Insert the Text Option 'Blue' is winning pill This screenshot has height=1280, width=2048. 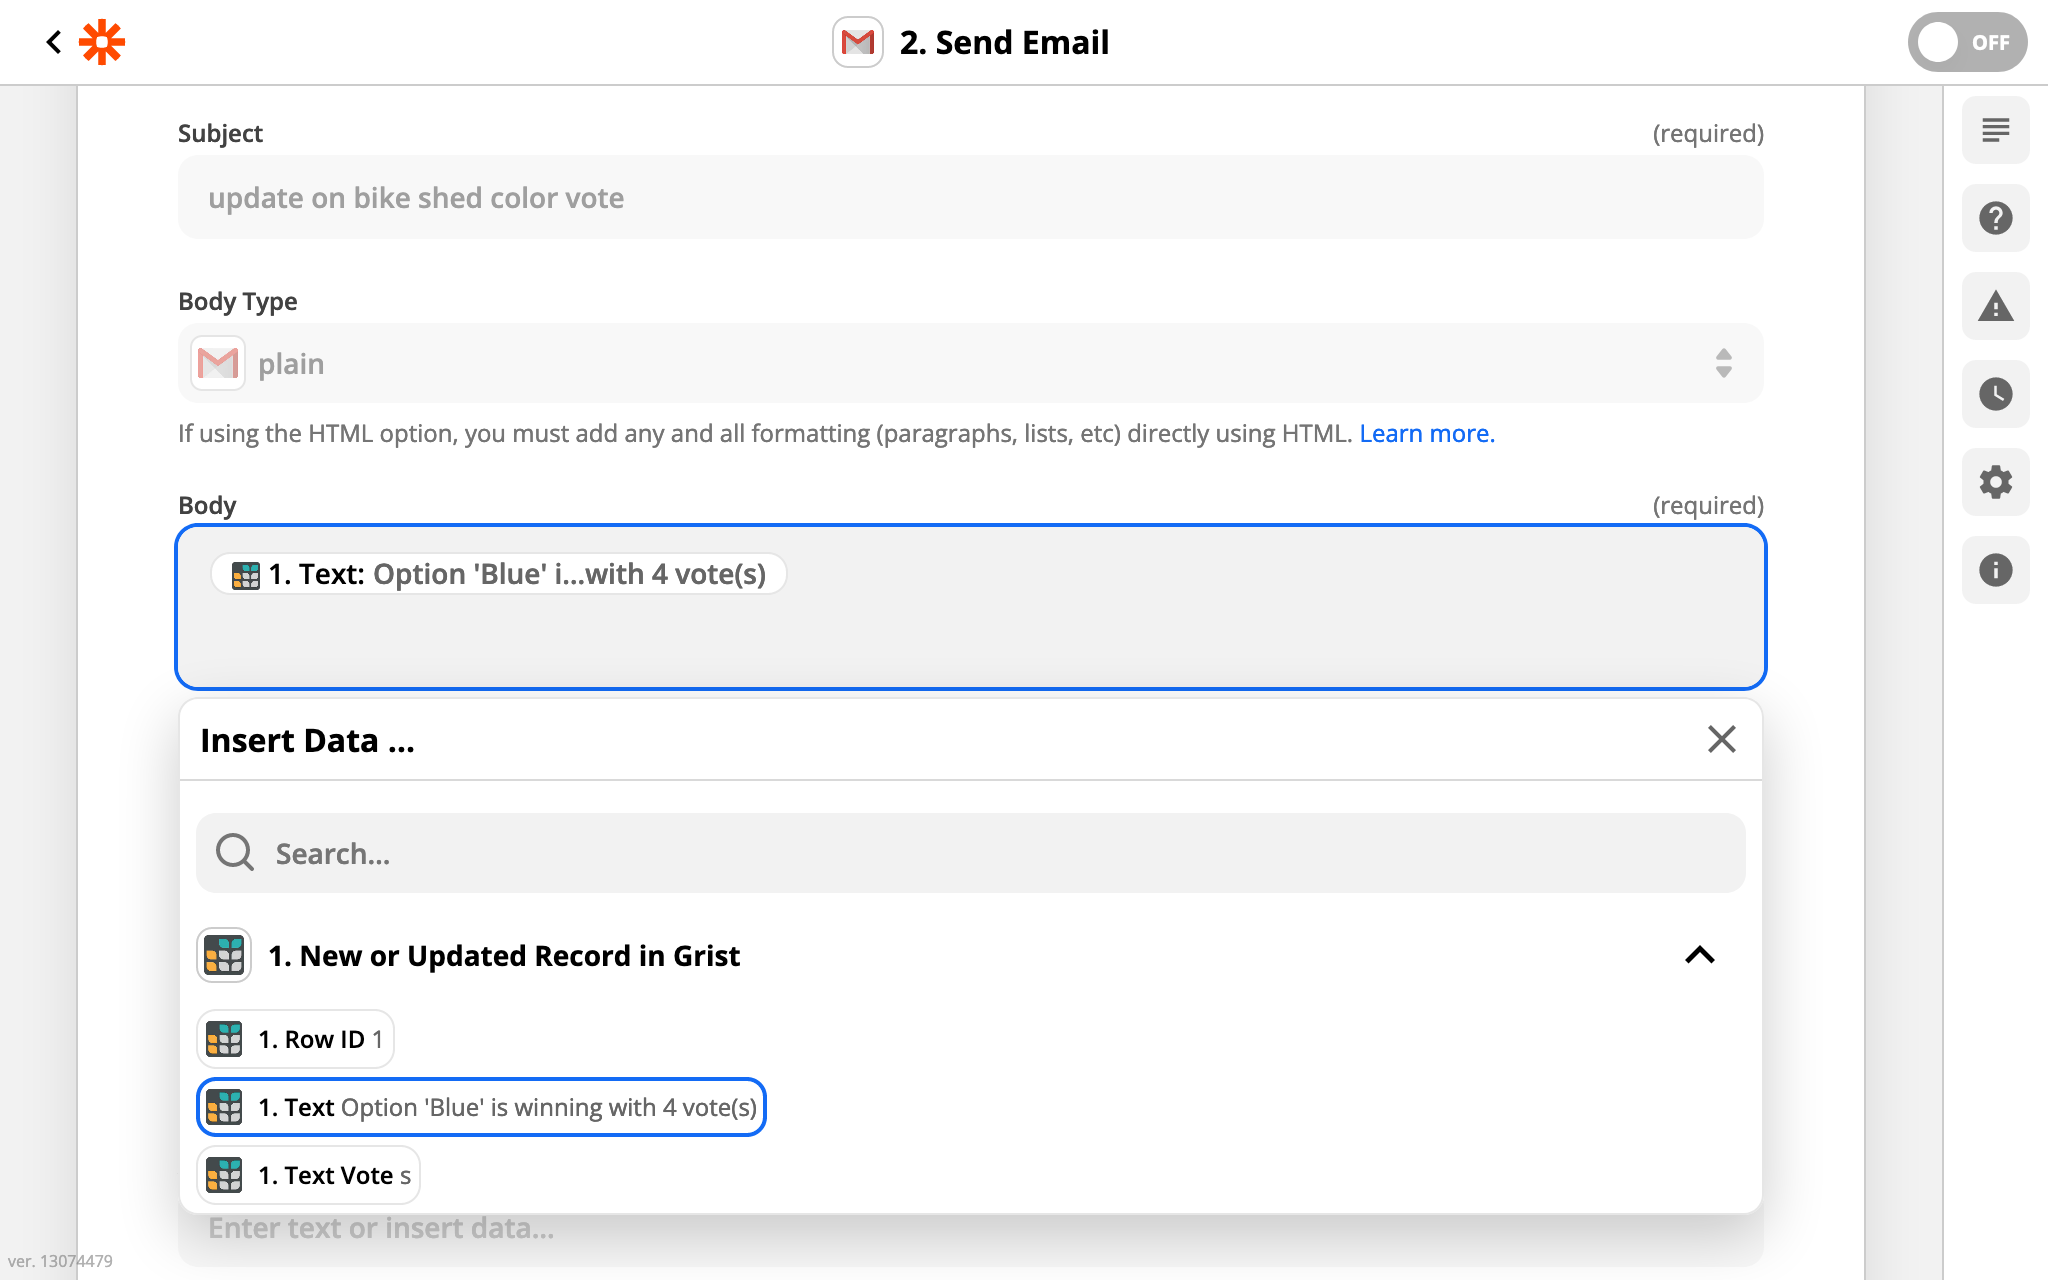pos(481,1107)
